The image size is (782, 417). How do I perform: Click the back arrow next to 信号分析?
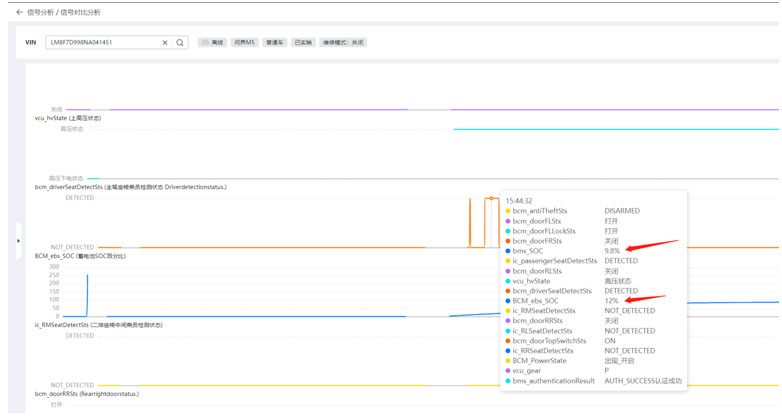19,12
